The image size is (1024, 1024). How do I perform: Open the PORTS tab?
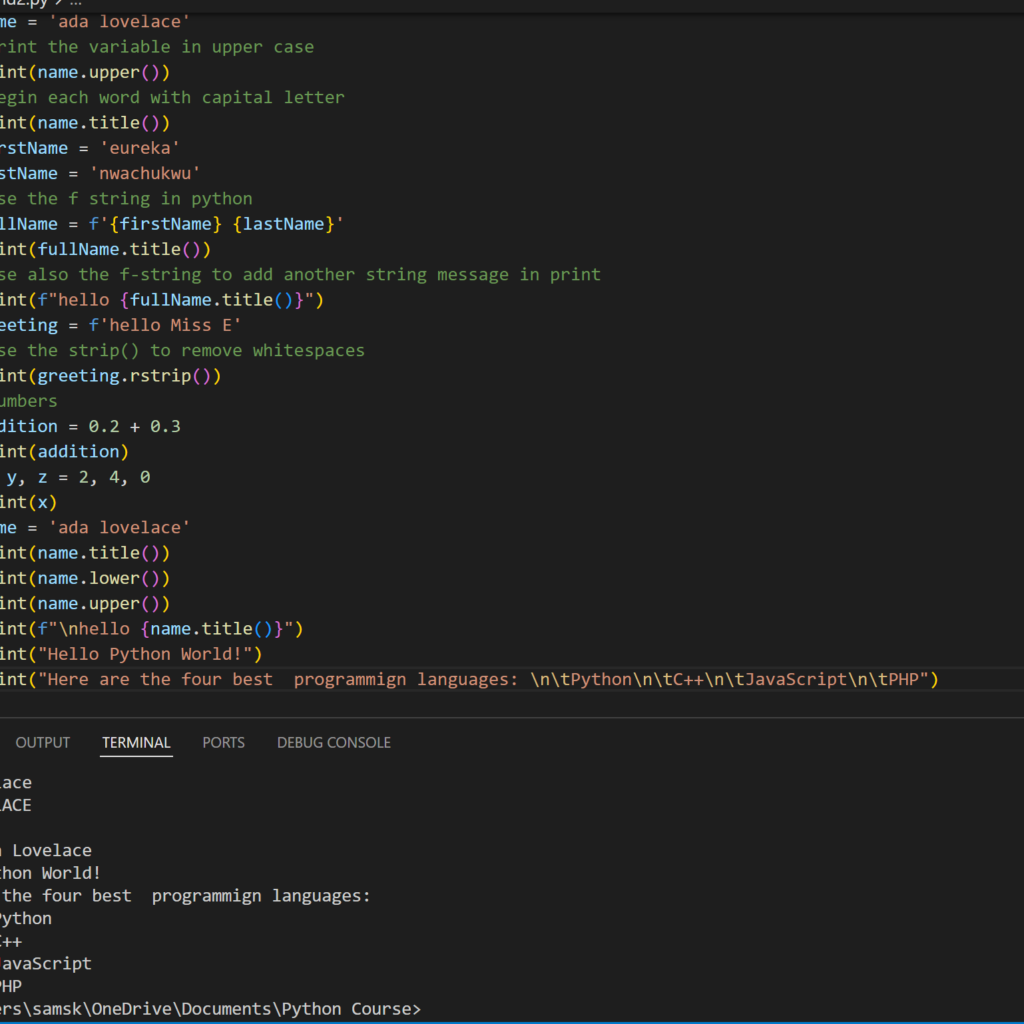(x=223, y=742)
